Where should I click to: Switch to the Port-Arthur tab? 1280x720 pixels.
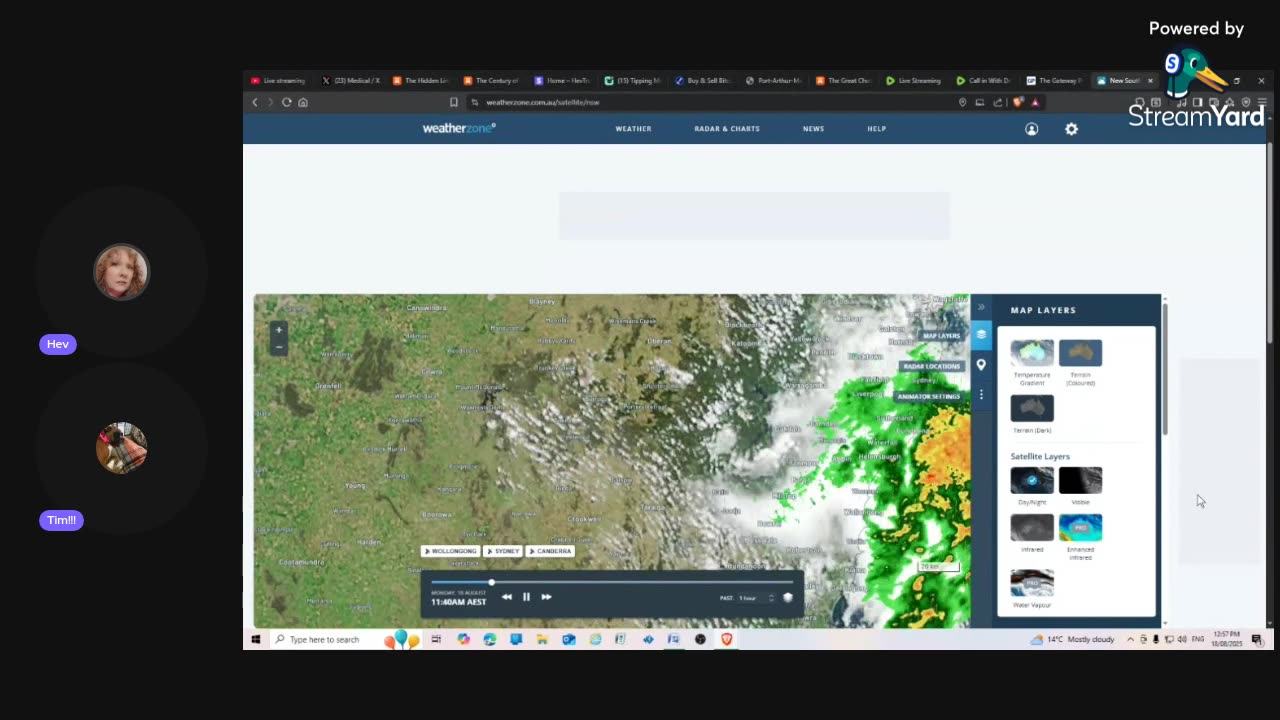774,80
